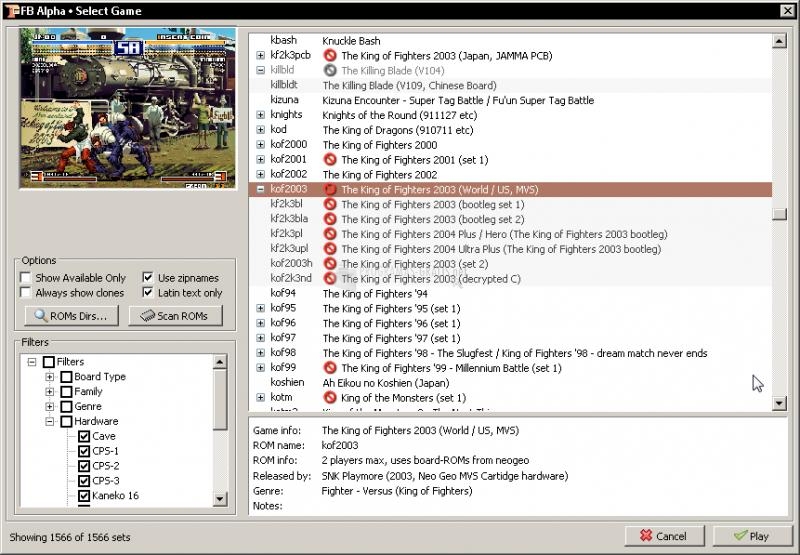This screenshot has width=800, height=555.
Task: Click the game list scroll up arrow
Action: [779, 41]
